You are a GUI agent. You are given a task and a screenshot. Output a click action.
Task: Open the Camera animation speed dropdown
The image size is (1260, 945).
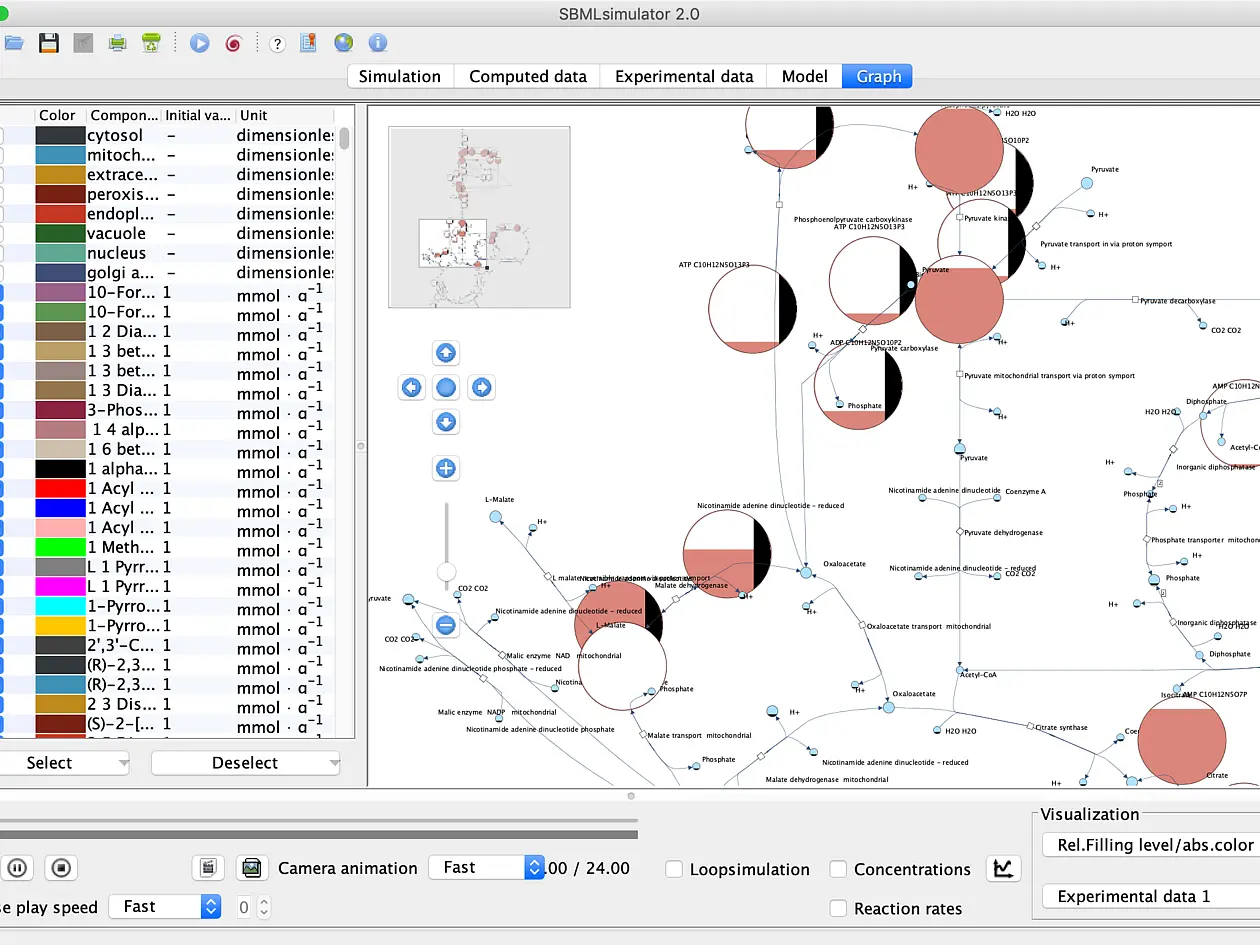486,867
